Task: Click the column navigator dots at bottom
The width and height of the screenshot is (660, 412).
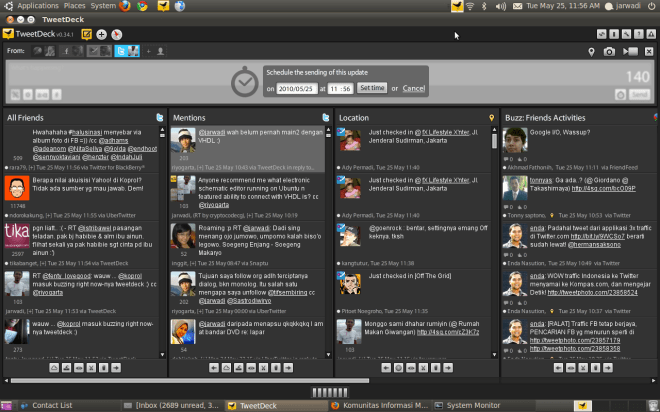Action: 330,392
